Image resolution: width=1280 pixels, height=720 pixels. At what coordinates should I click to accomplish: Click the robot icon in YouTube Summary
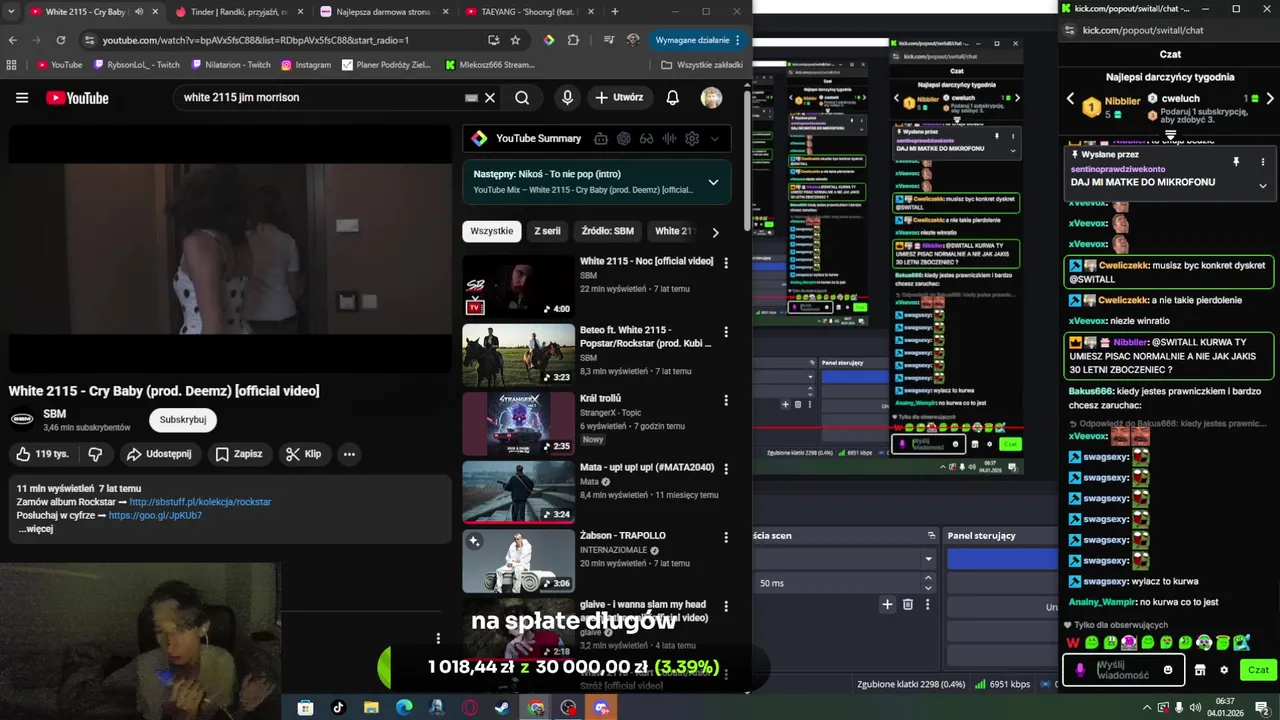[x=601, y=139]
